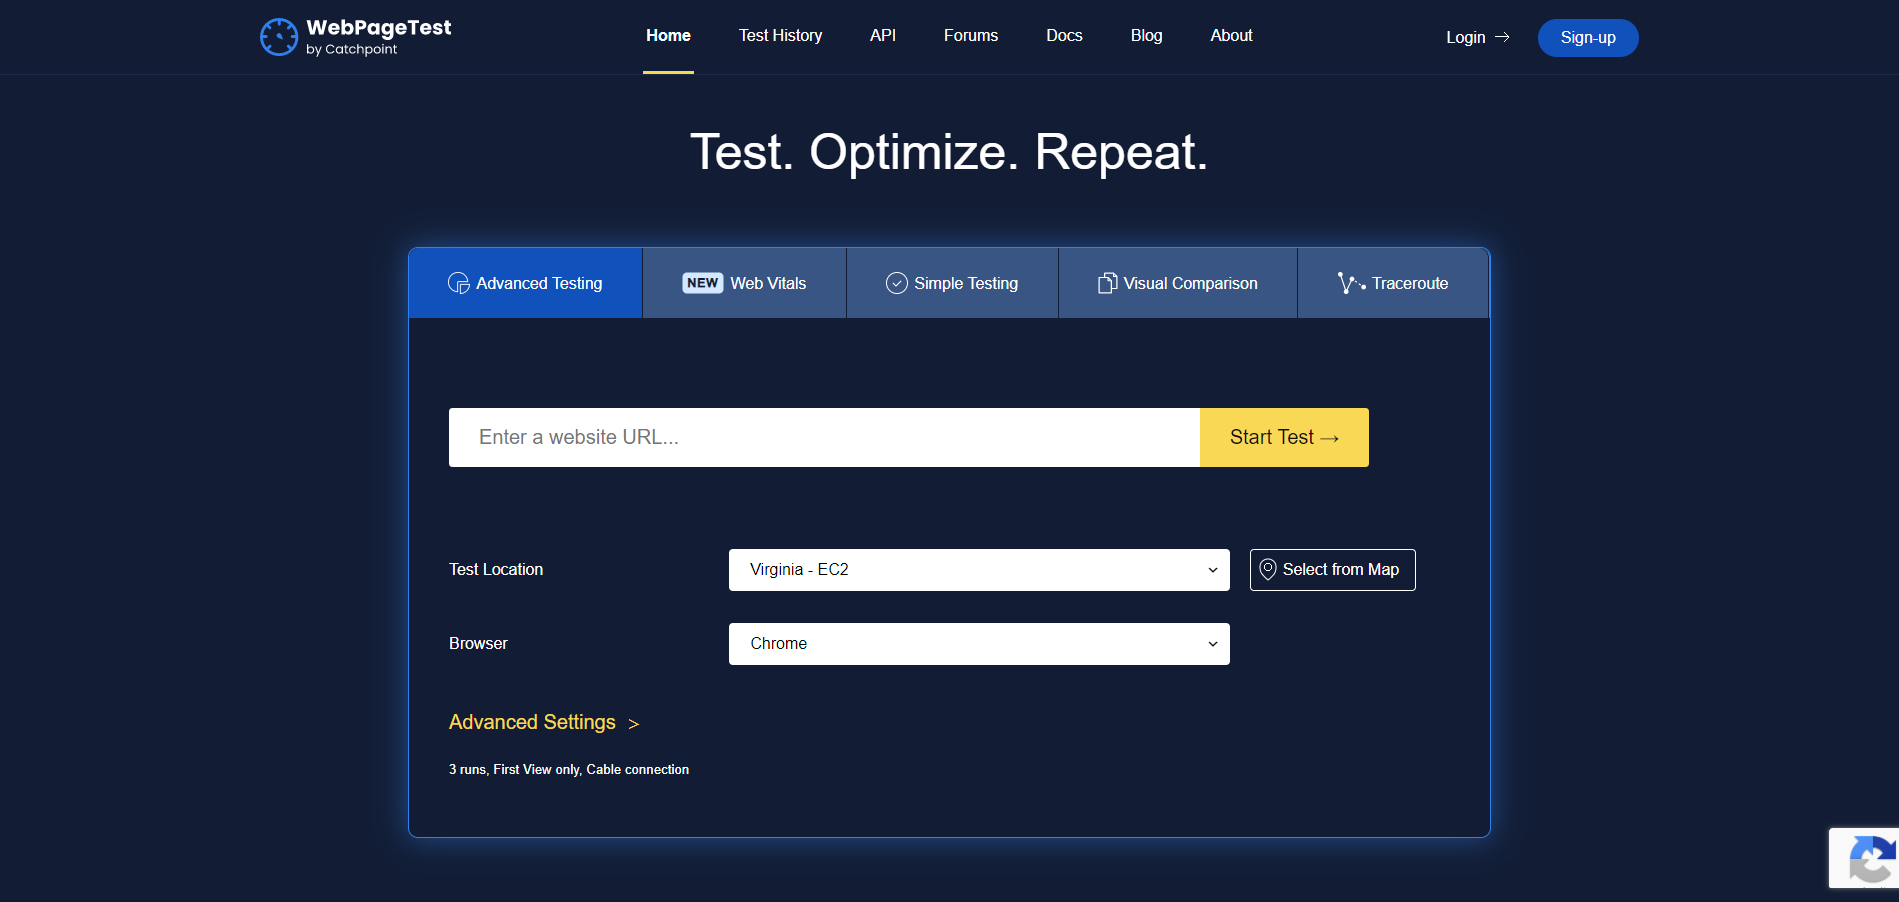Click the Start Test button

click(x=1284, y=437)
